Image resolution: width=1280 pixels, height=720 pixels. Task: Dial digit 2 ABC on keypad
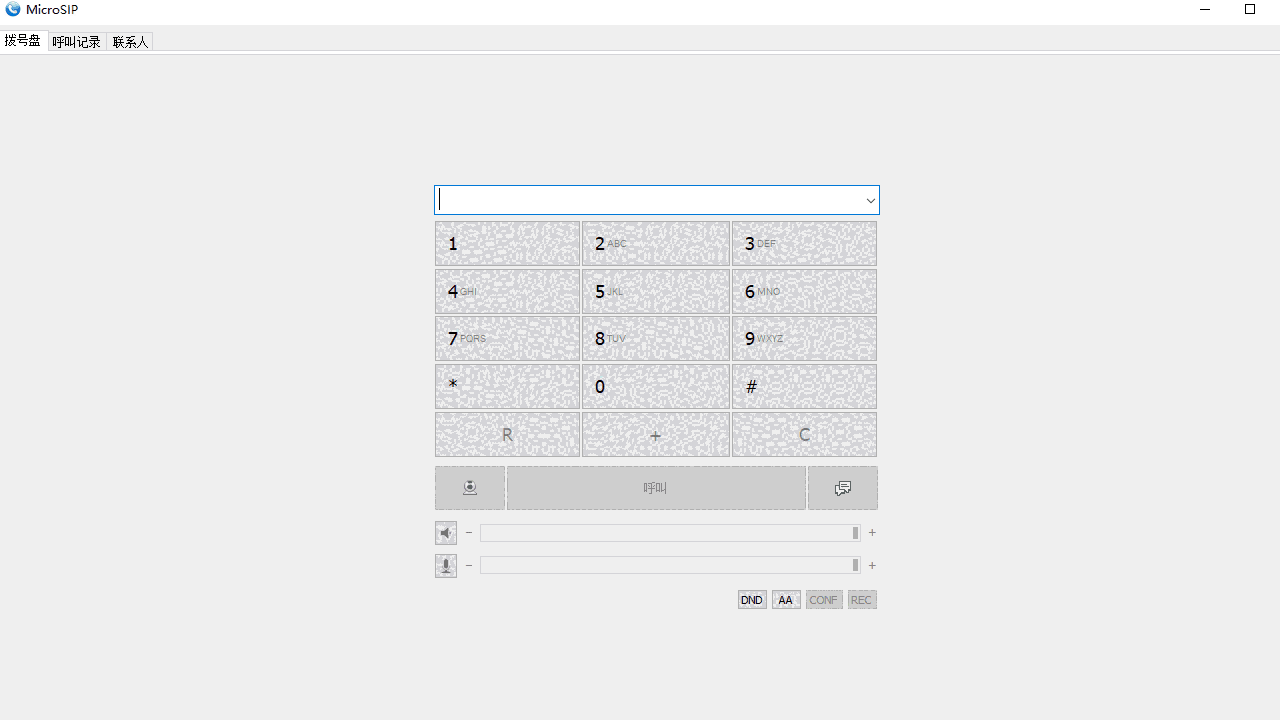(656, 244)
